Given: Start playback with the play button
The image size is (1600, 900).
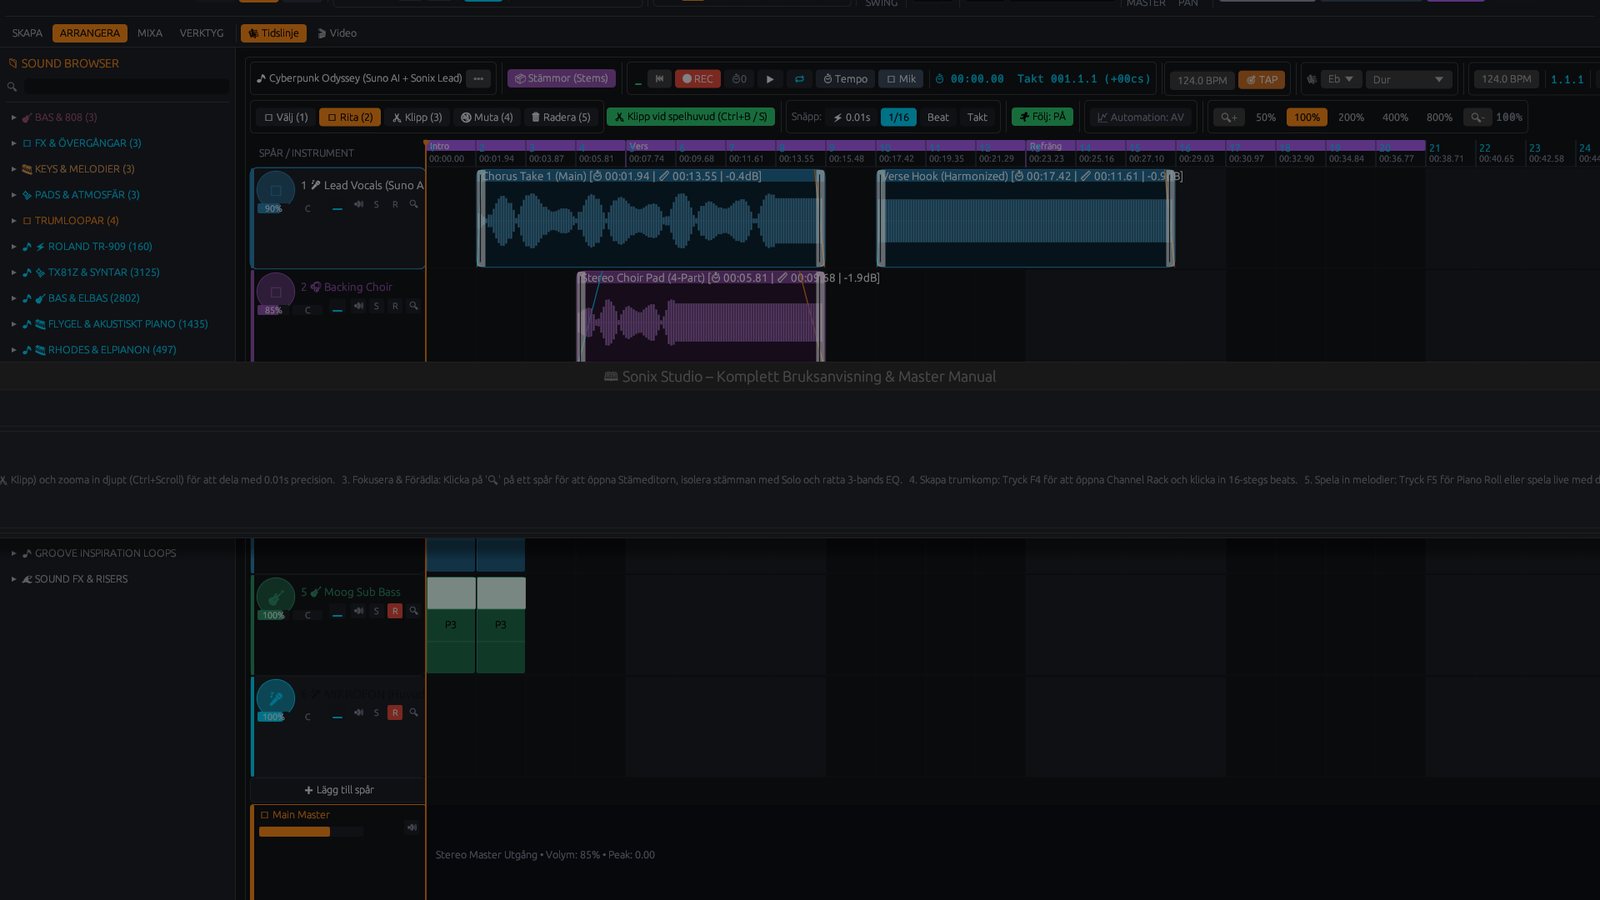Looking at the screenshot, I should pyautogui.click(x=769, y=79).
